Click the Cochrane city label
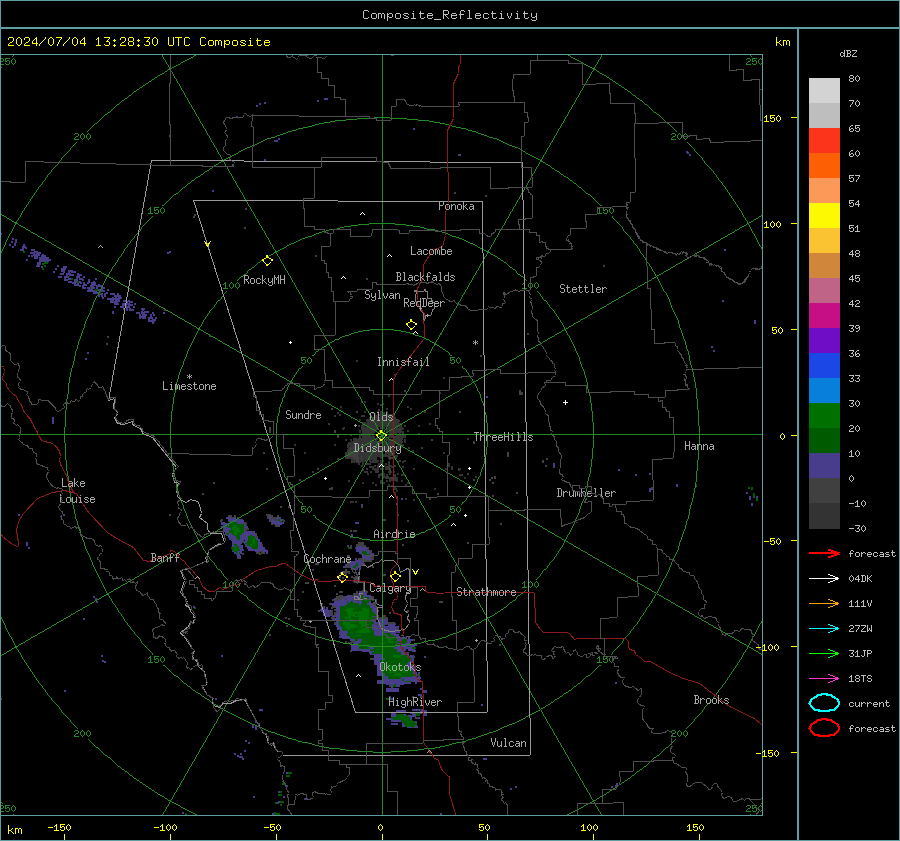This screenshot has height=841, width=900. pyautogui.click(x=327, y=559)
